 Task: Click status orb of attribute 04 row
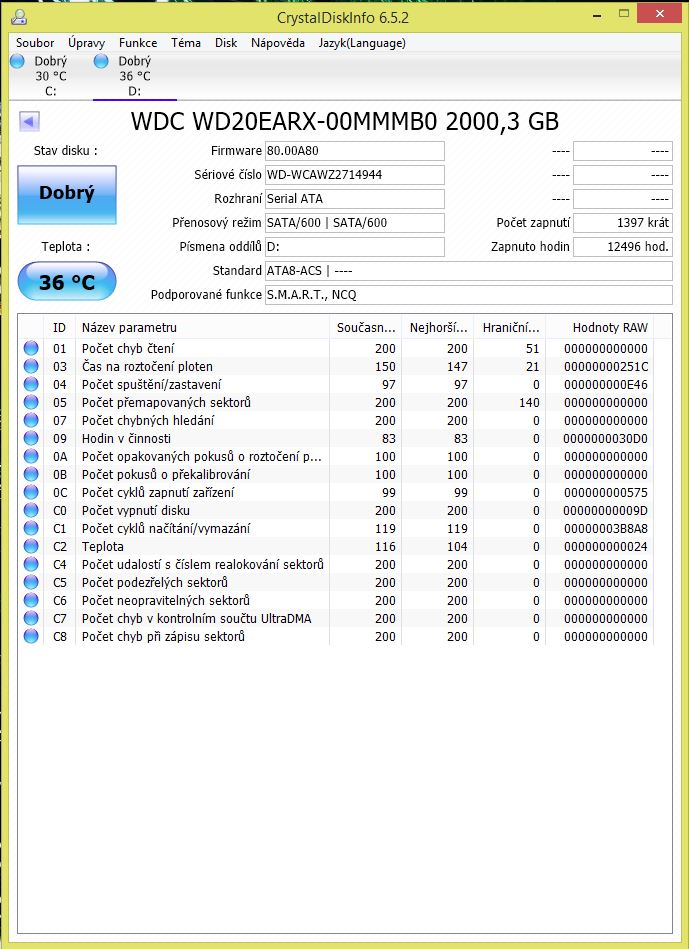click(x=31, y=384)
